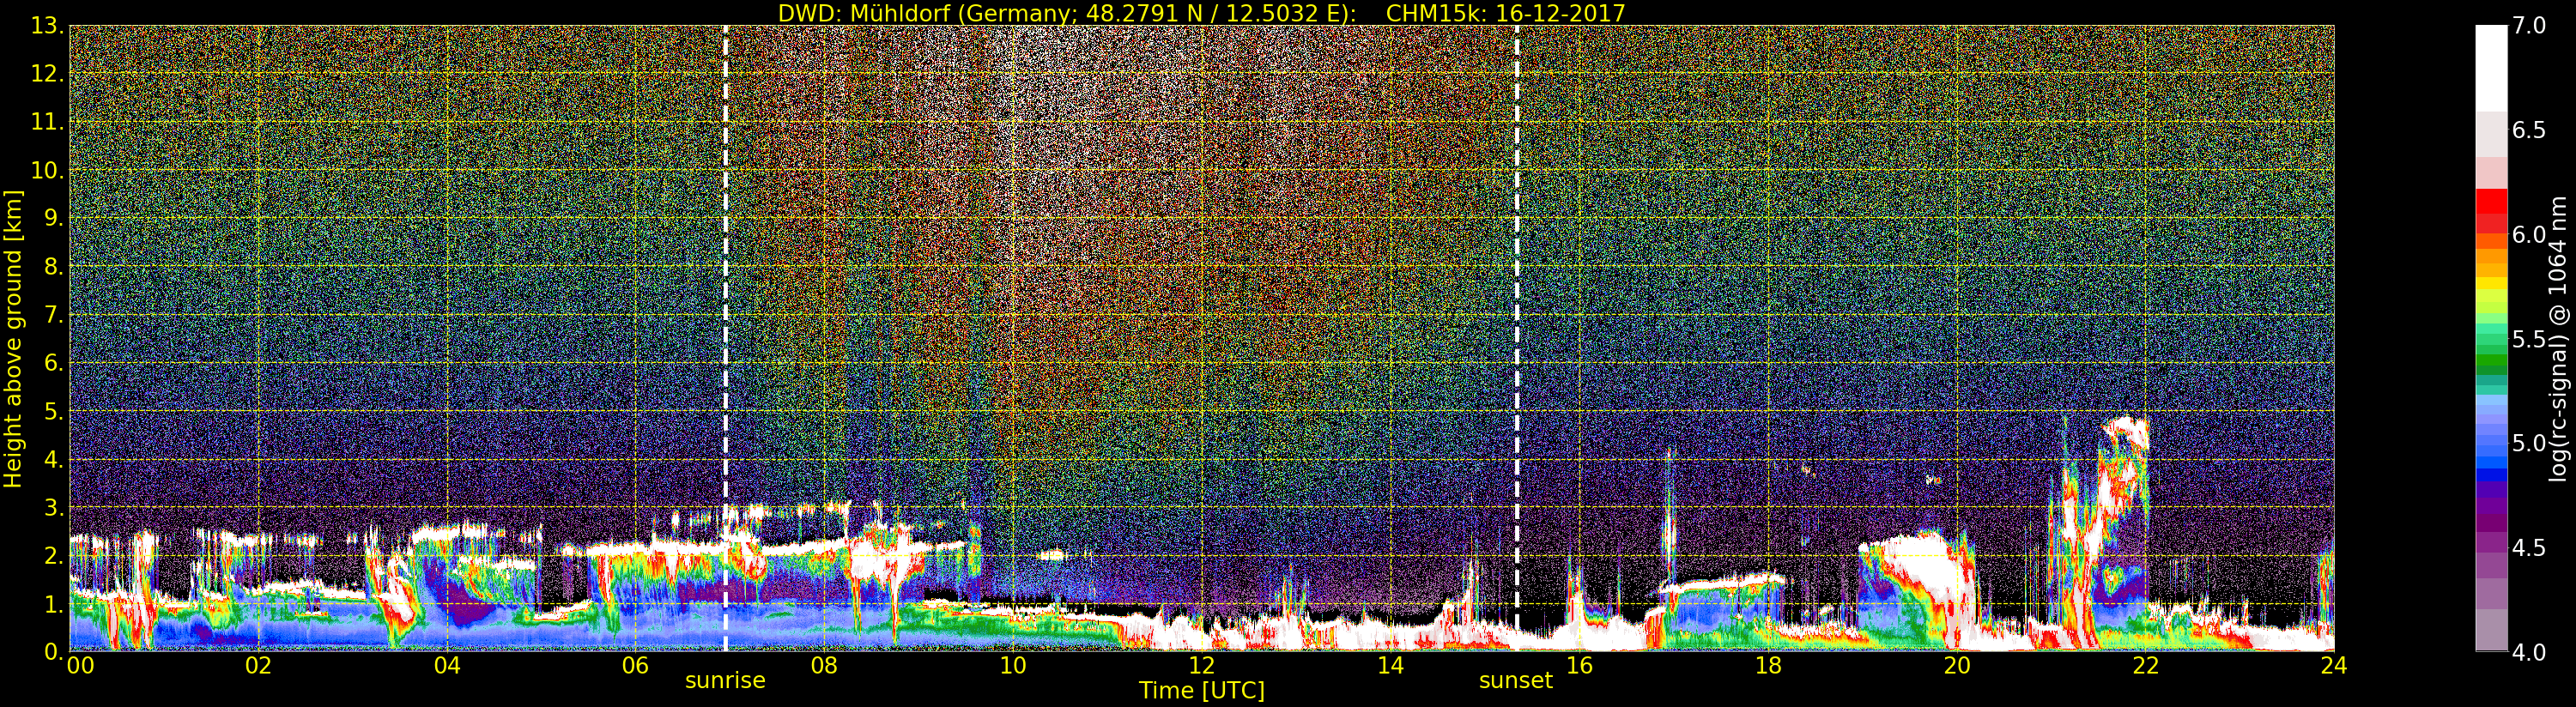Select height axis tick "4."
This screenshot has height=707, width=2576.
pos(53,459)
